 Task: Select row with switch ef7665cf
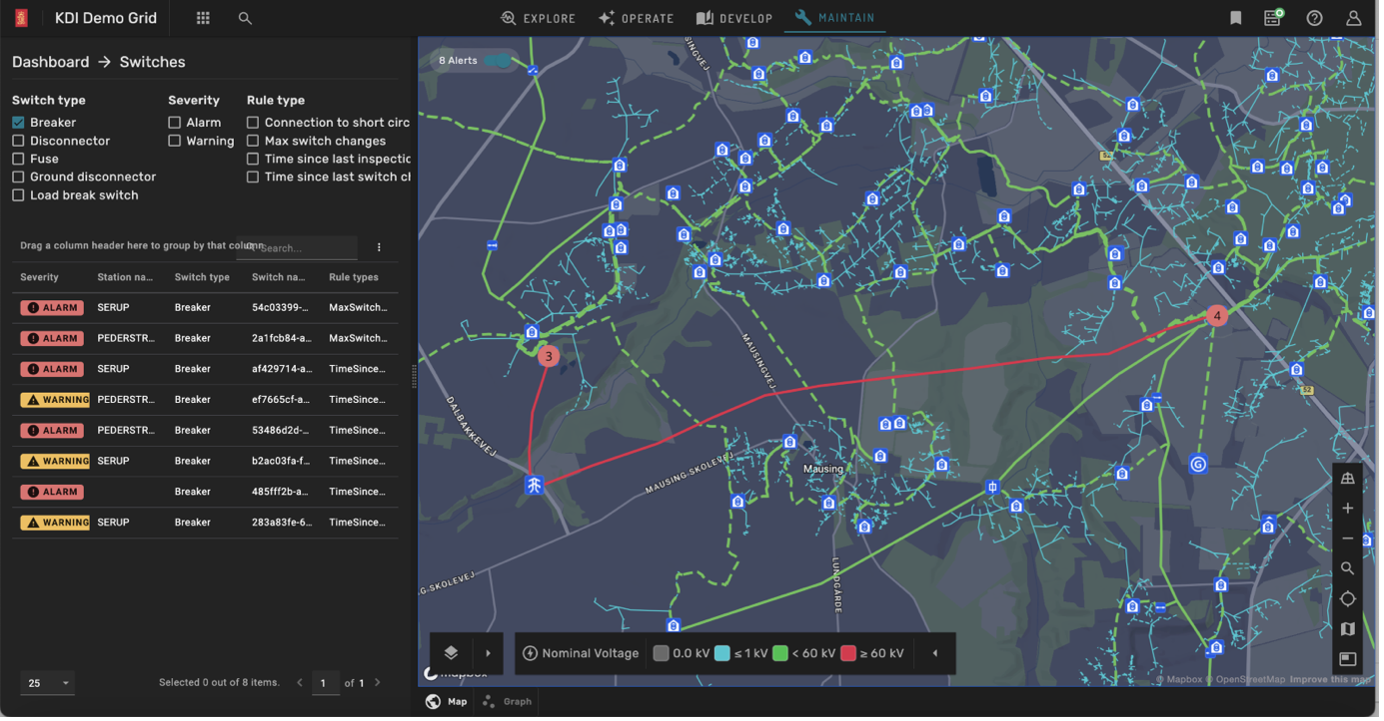[206, 401]
